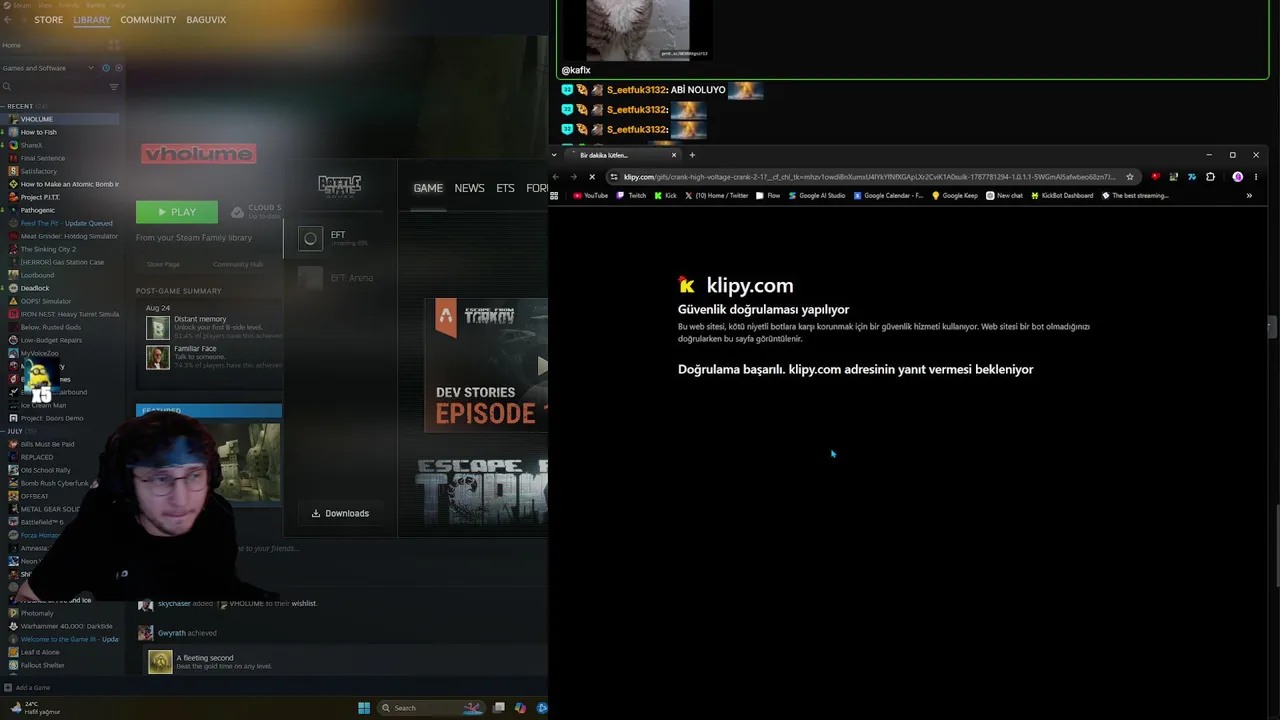The width and height of the screenshot is (1280, 720).
Task: Bookmark this page with the star icon
Action: (1130, 177)
